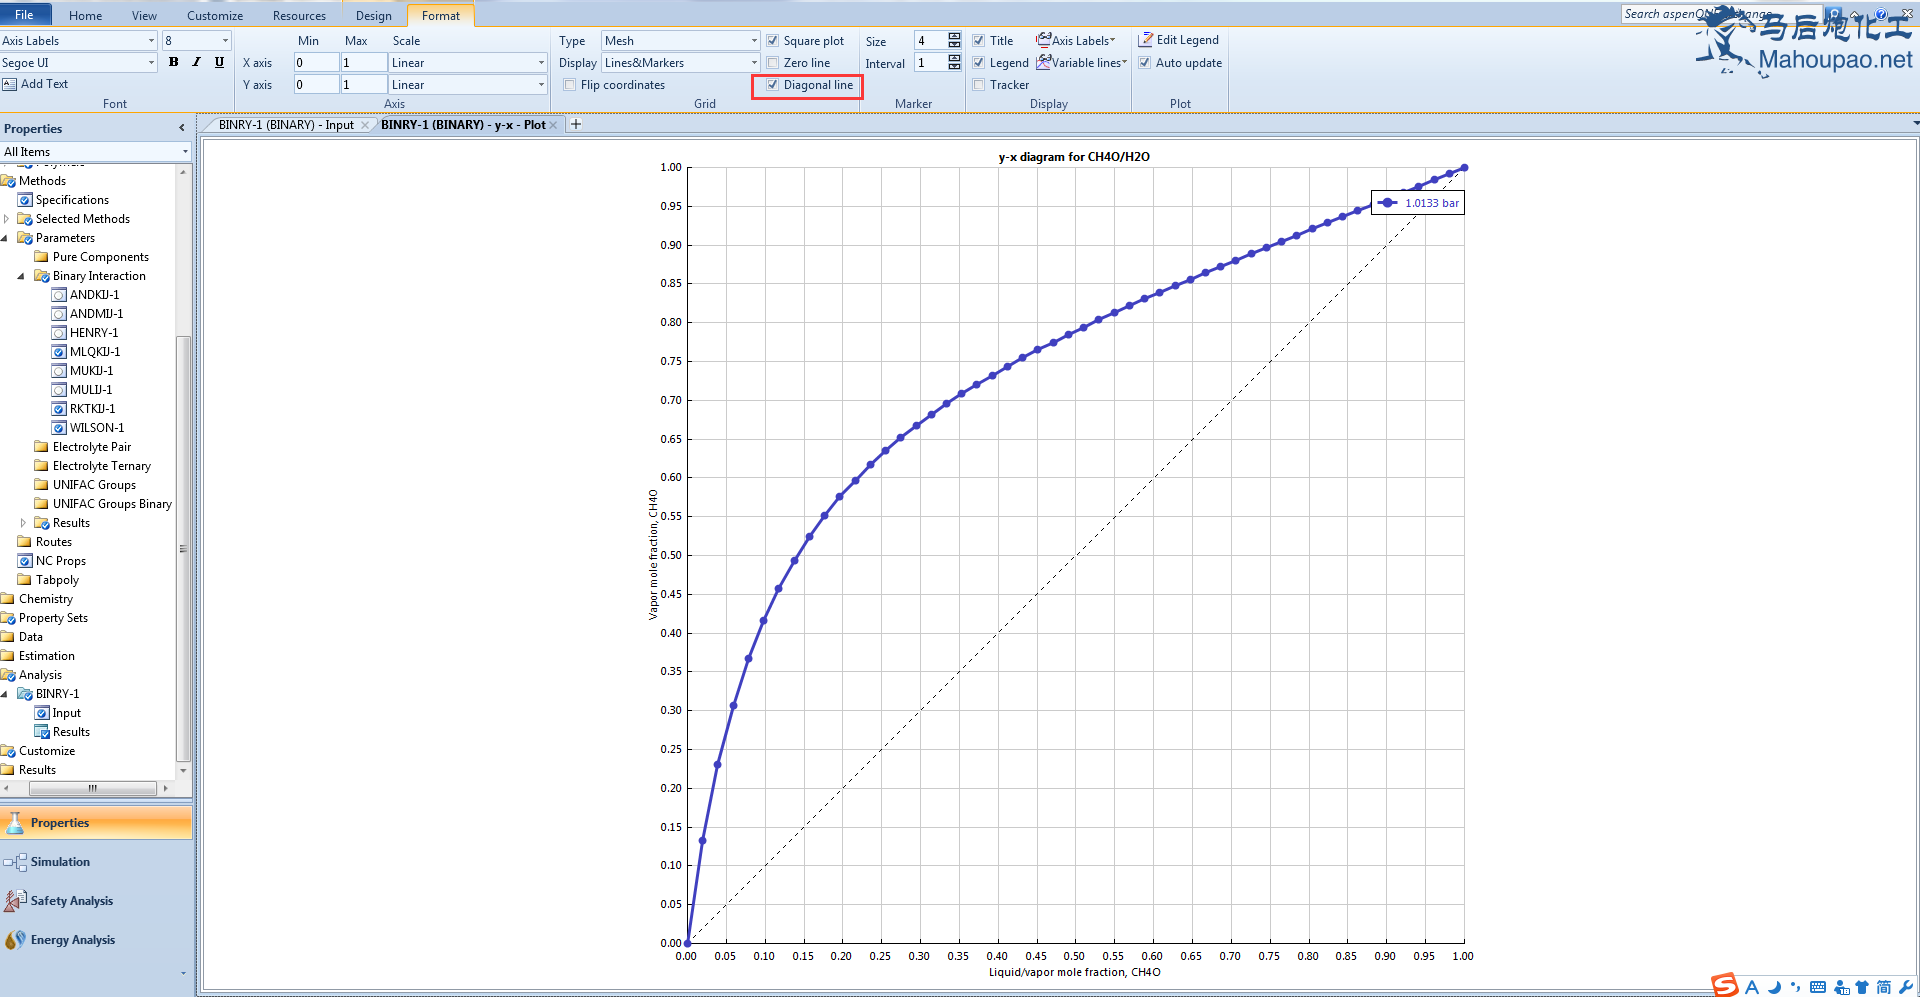The image size is (1920, 997).
Task: Switch to the View ribbon tab
Action: pos(145,15)
